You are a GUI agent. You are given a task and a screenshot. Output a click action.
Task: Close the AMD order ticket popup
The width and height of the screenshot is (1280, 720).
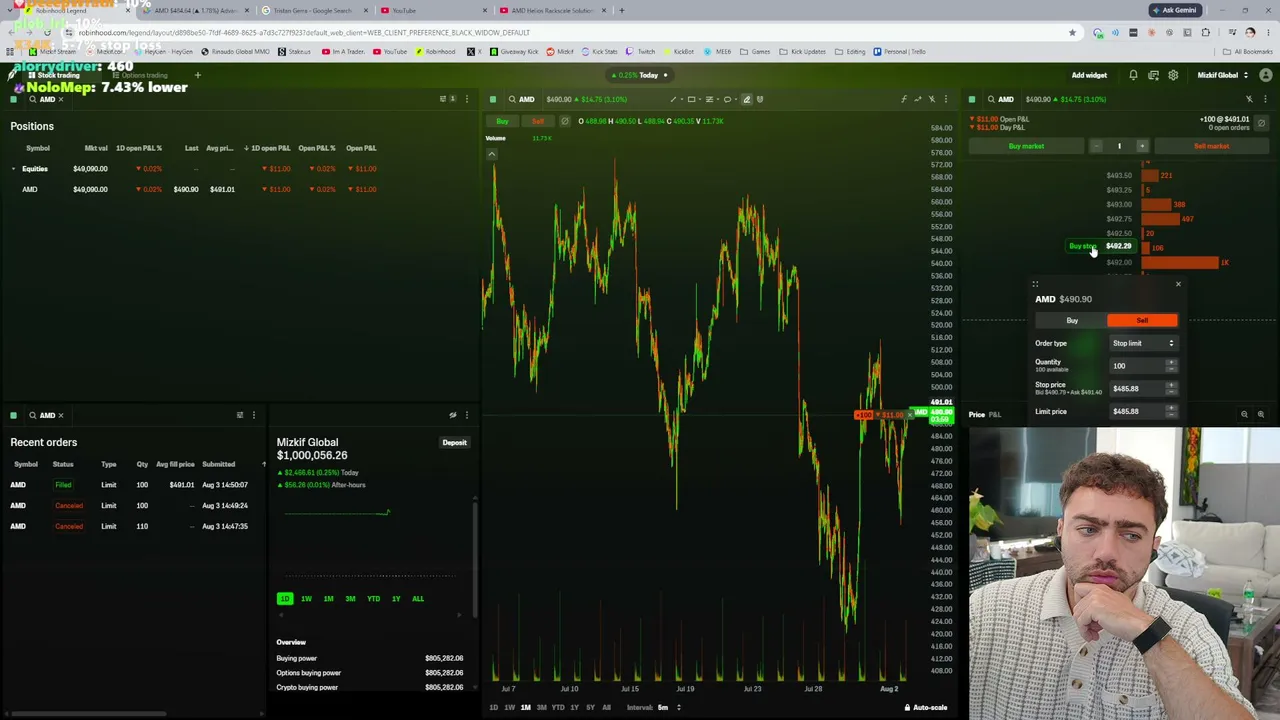click(x=1178, y=284)
